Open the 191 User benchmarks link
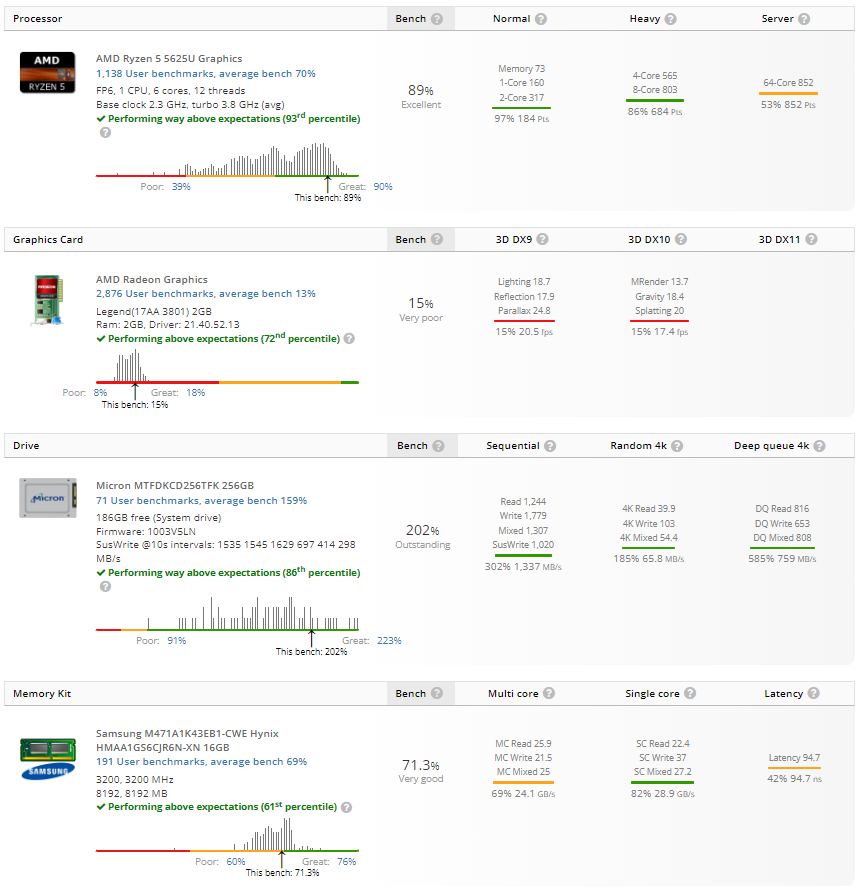 tap(201, 761)
